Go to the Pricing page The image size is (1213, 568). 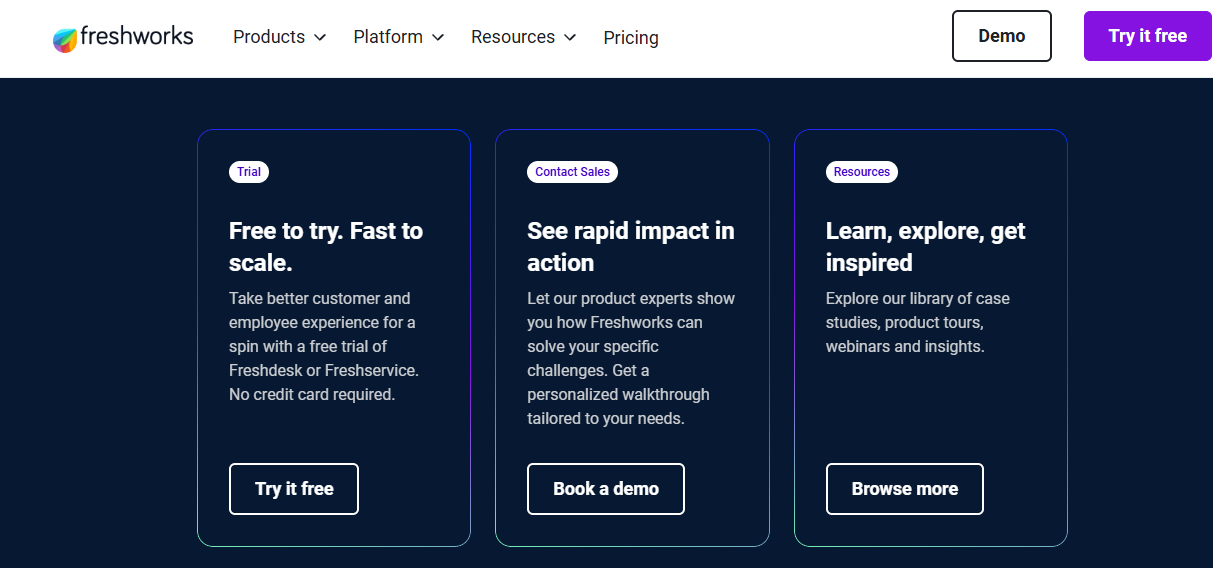631,38
